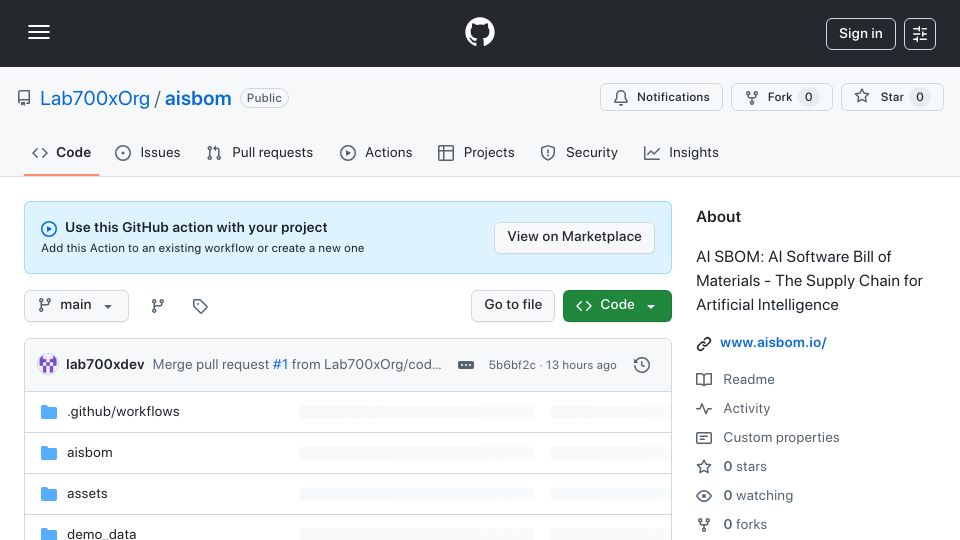Viewport: 960px width, 540px height.
Task: Open the aisbom folder
Action: click(x=89, y=452)
